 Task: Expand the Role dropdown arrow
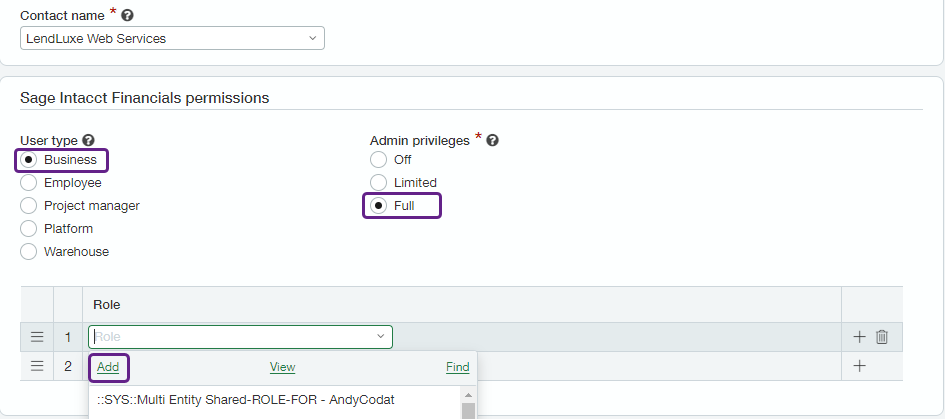tap(380, 337)
